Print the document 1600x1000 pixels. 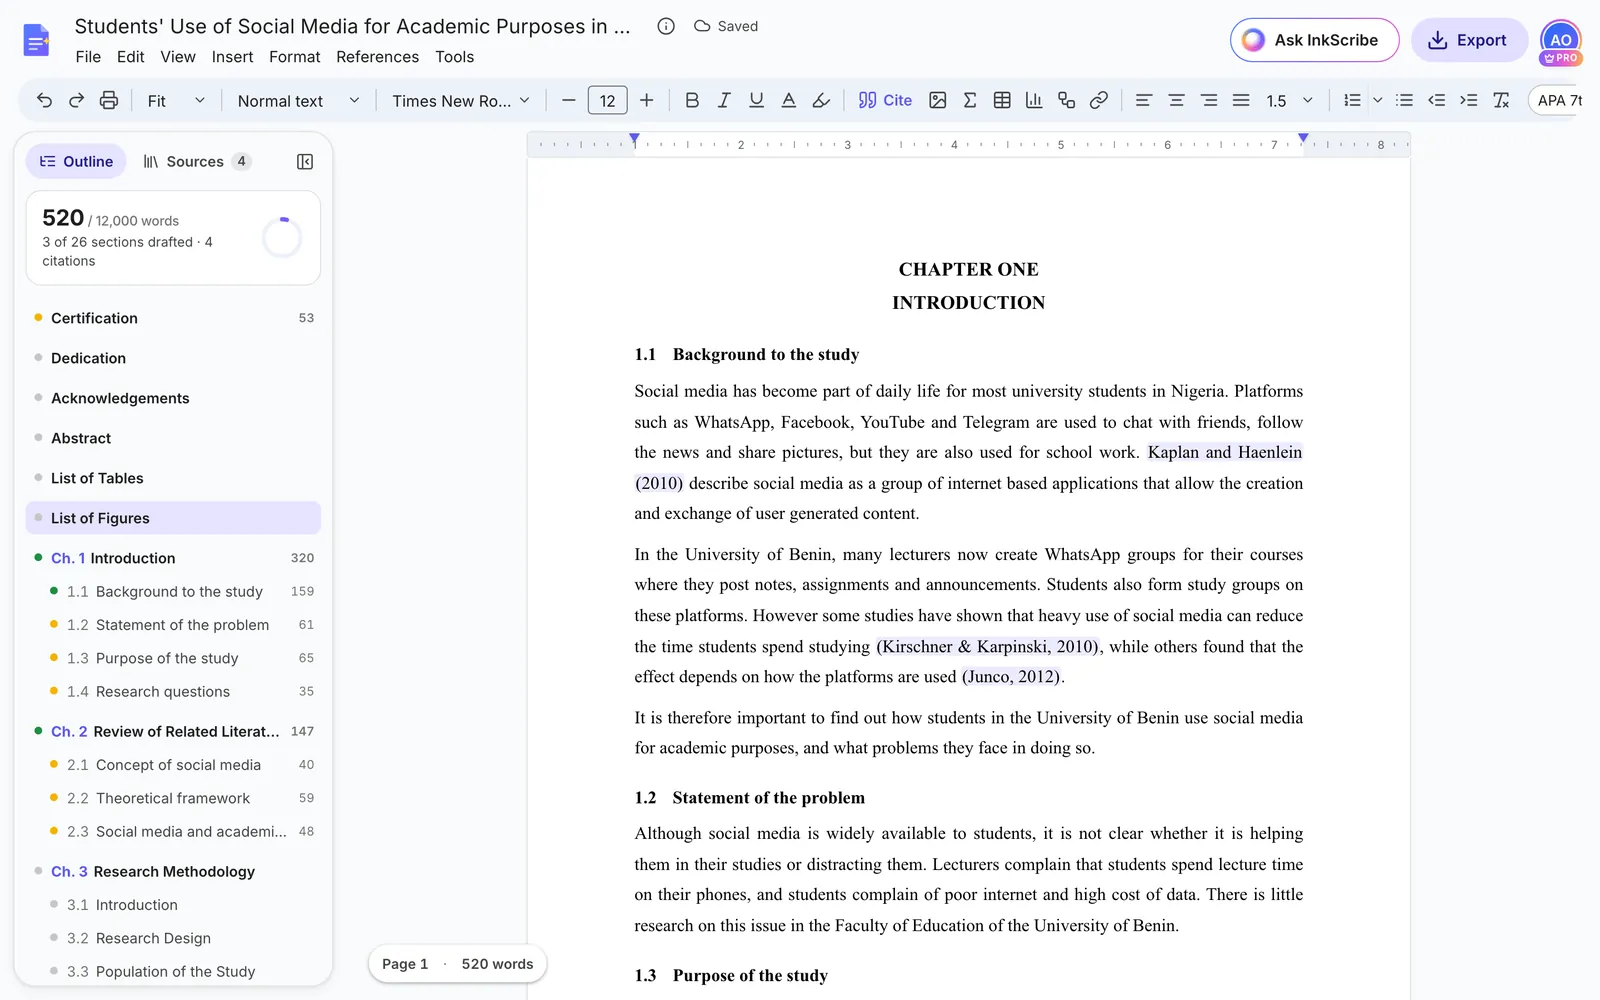click(109, 100)
